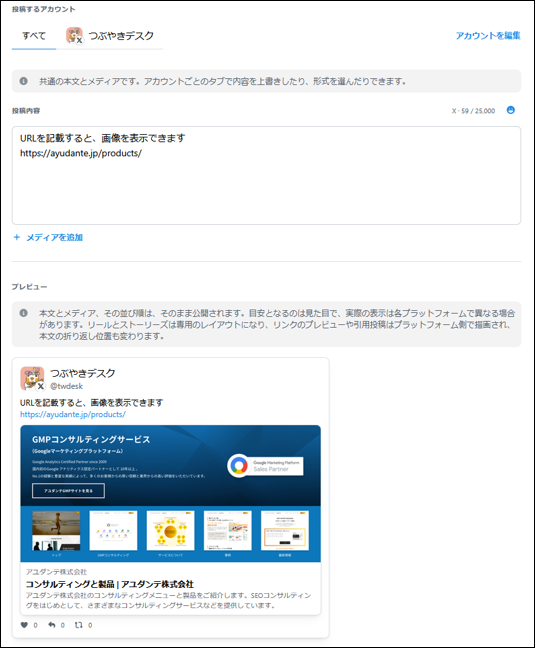Image resolution: width=535 pixels, height=648 pixels.
Task: Click the プレビュー section heading
Action: click(29, 286)
